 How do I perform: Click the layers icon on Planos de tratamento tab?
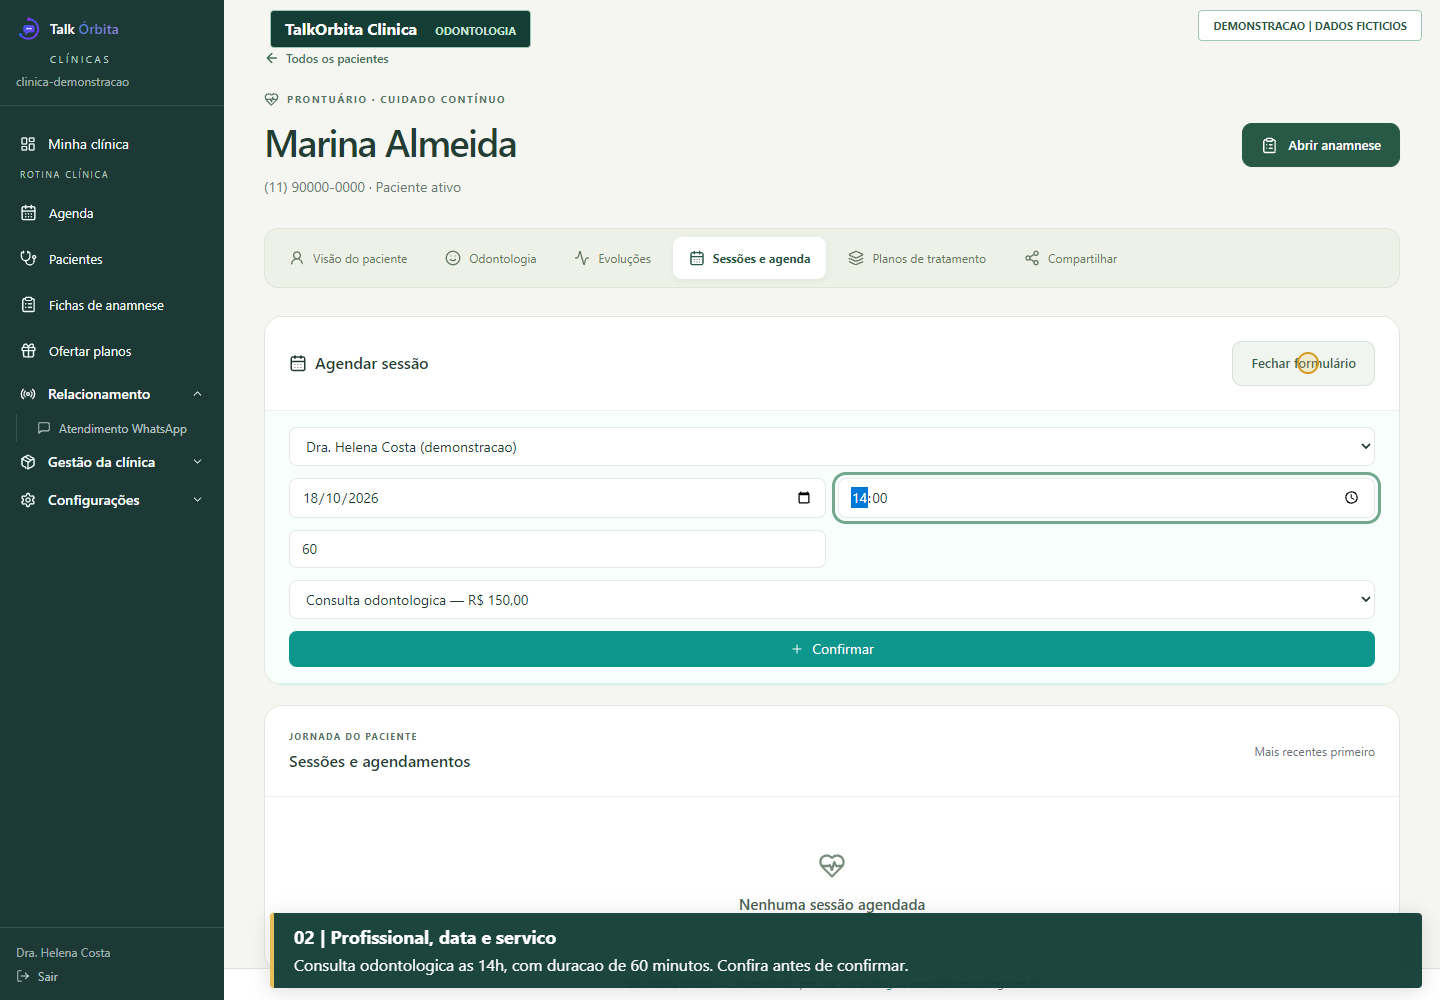pyautogui.click(x=856, y=258)
